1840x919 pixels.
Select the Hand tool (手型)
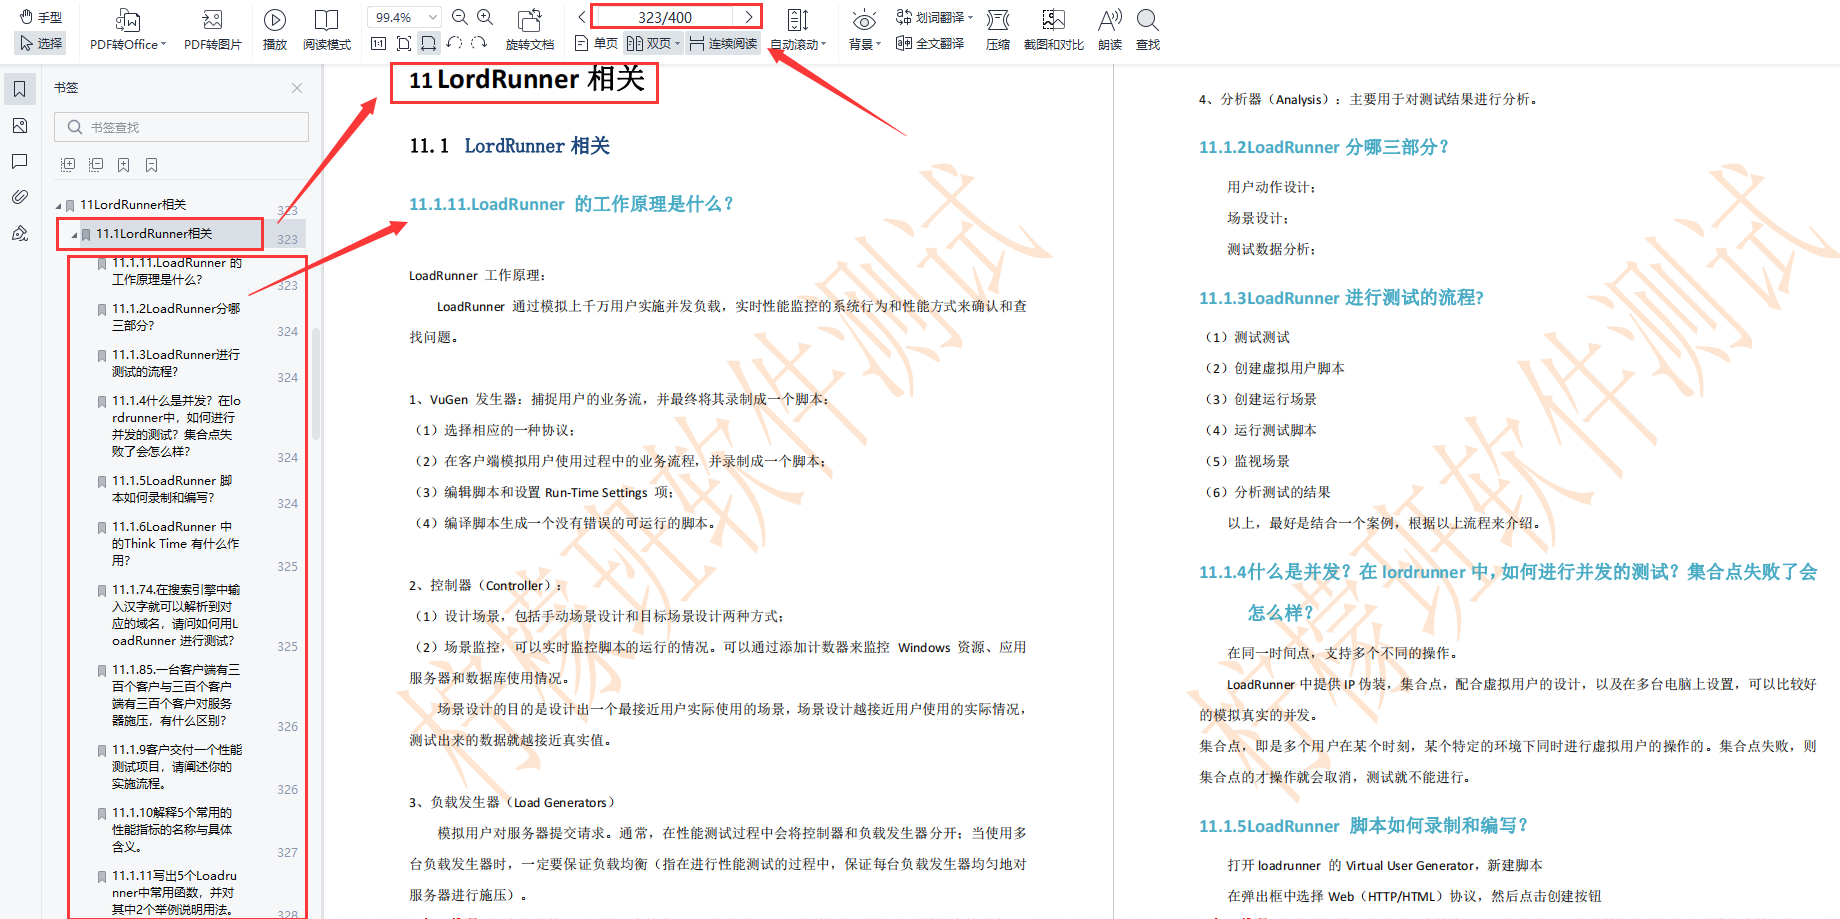click(41, 17)
